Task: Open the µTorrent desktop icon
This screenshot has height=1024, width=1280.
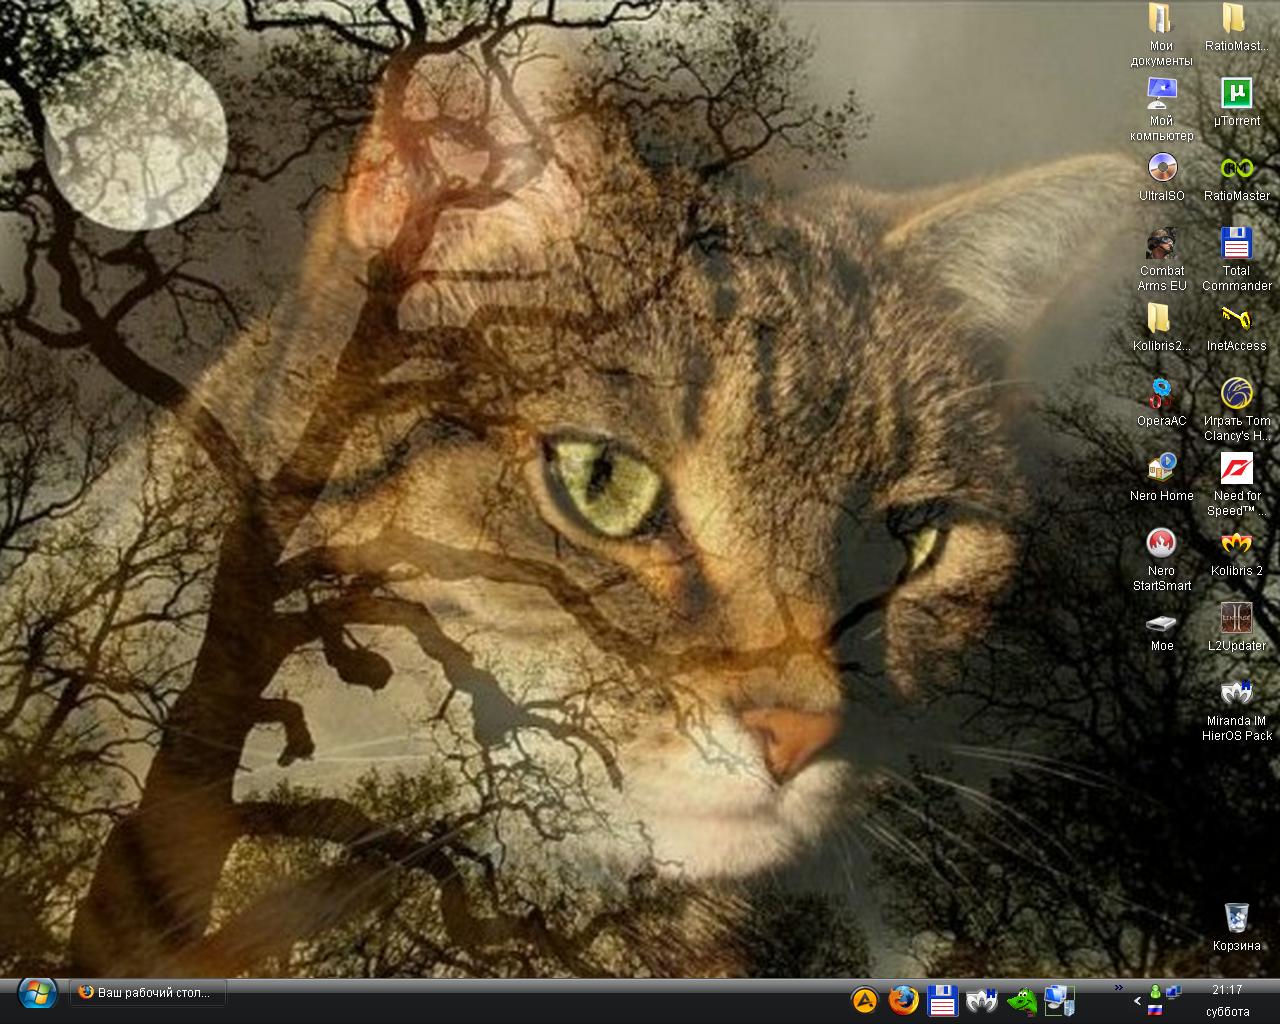Action: click(1236, 94)
